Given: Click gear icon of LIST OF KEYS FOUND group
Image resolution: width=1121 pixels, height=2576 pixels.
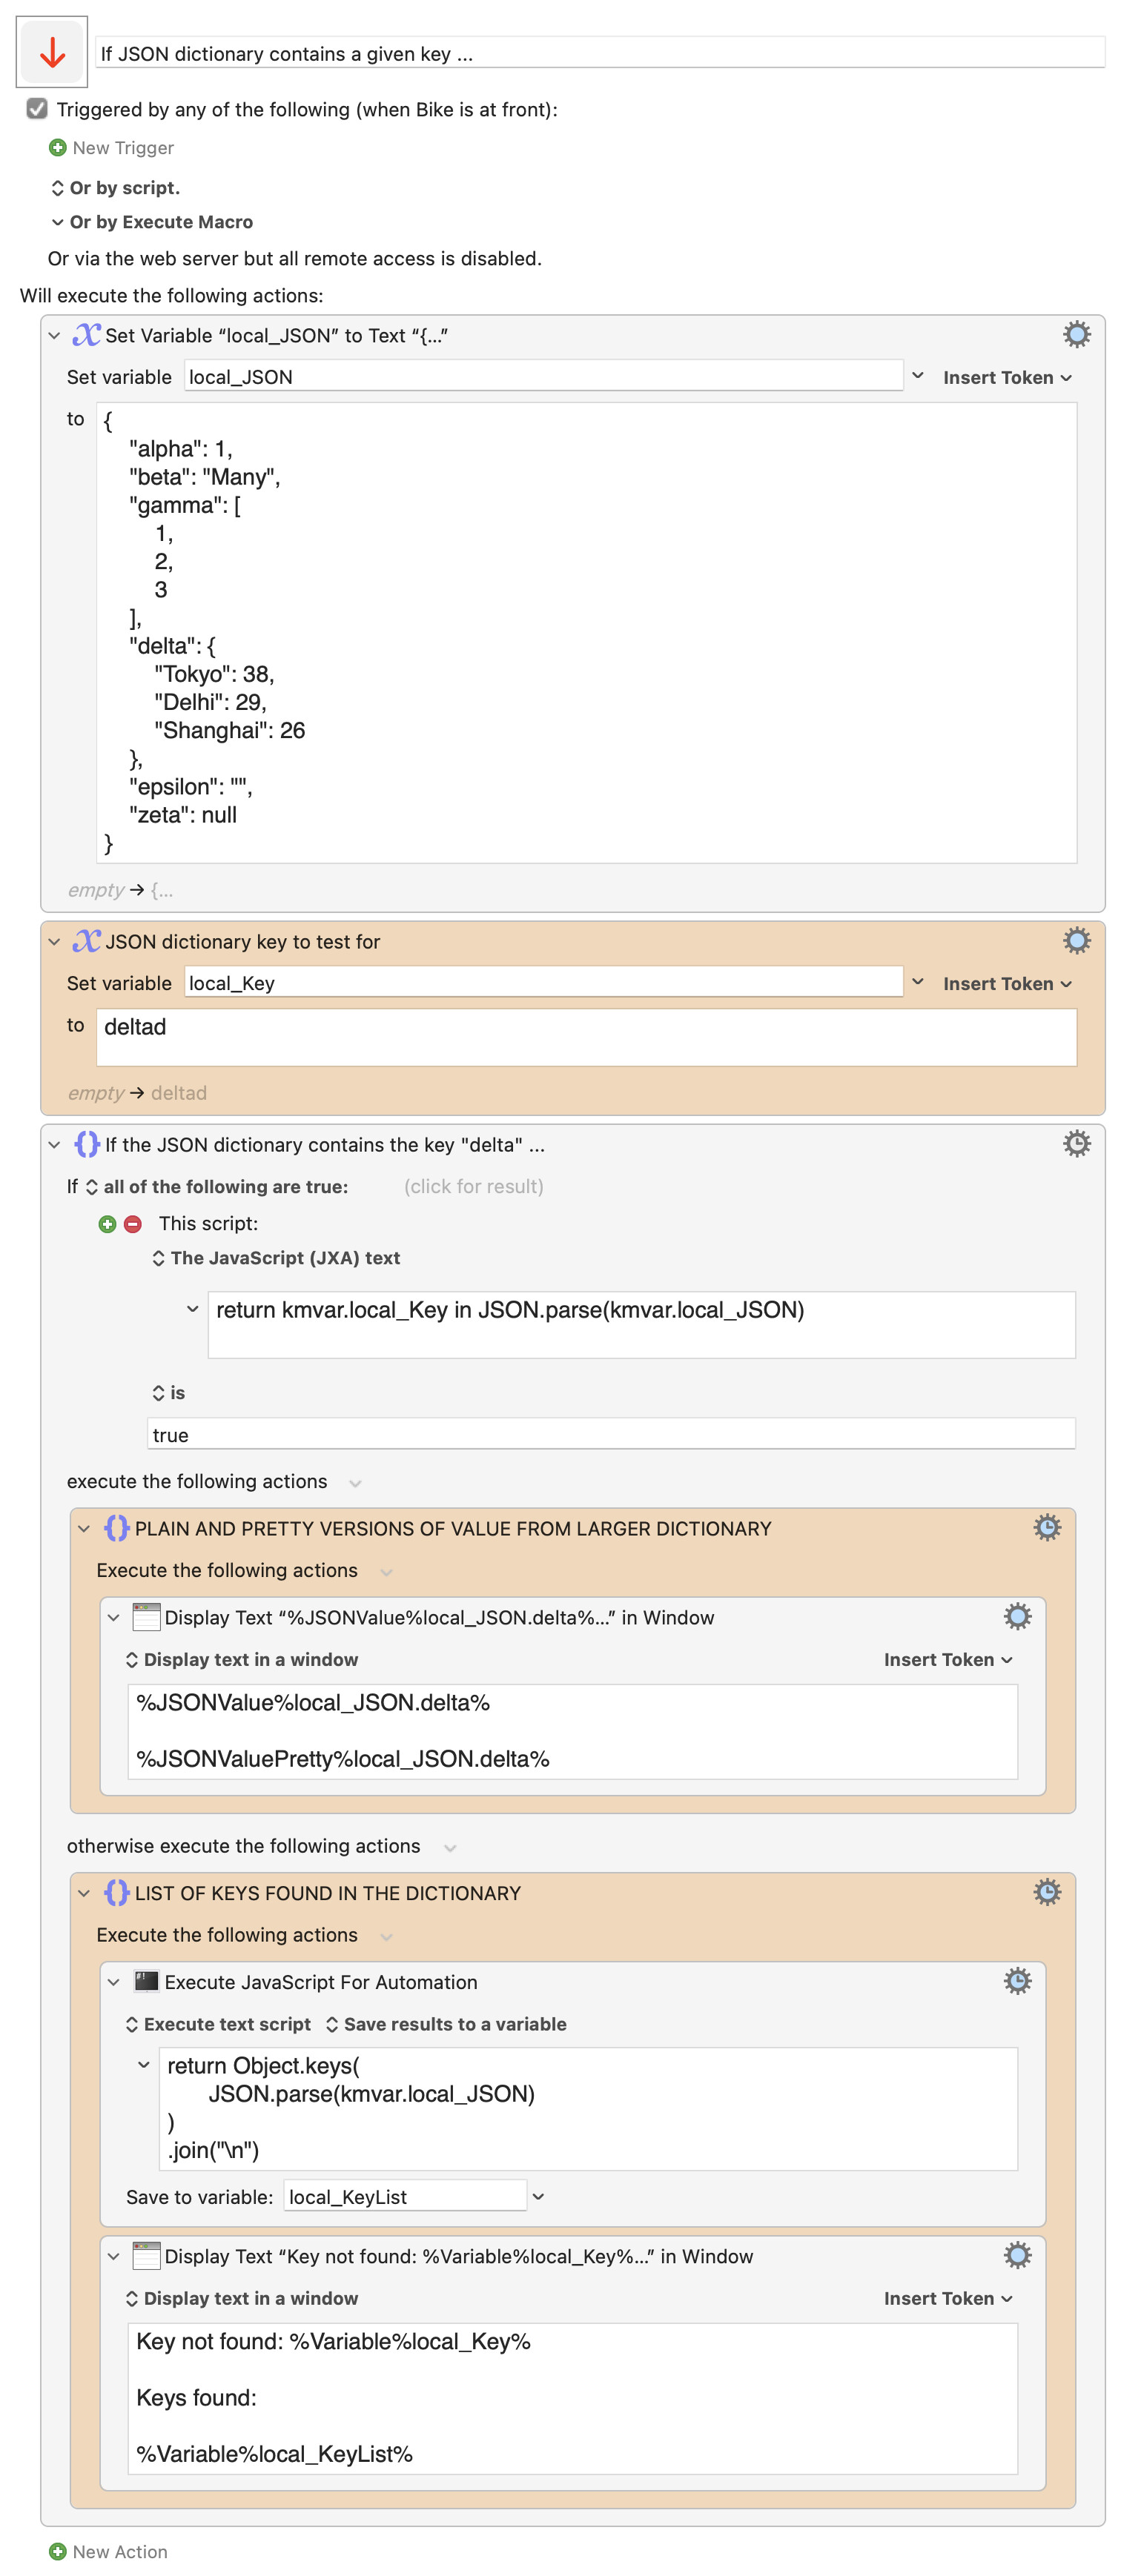Looking at the screenshot, I should point(1046,1891).
